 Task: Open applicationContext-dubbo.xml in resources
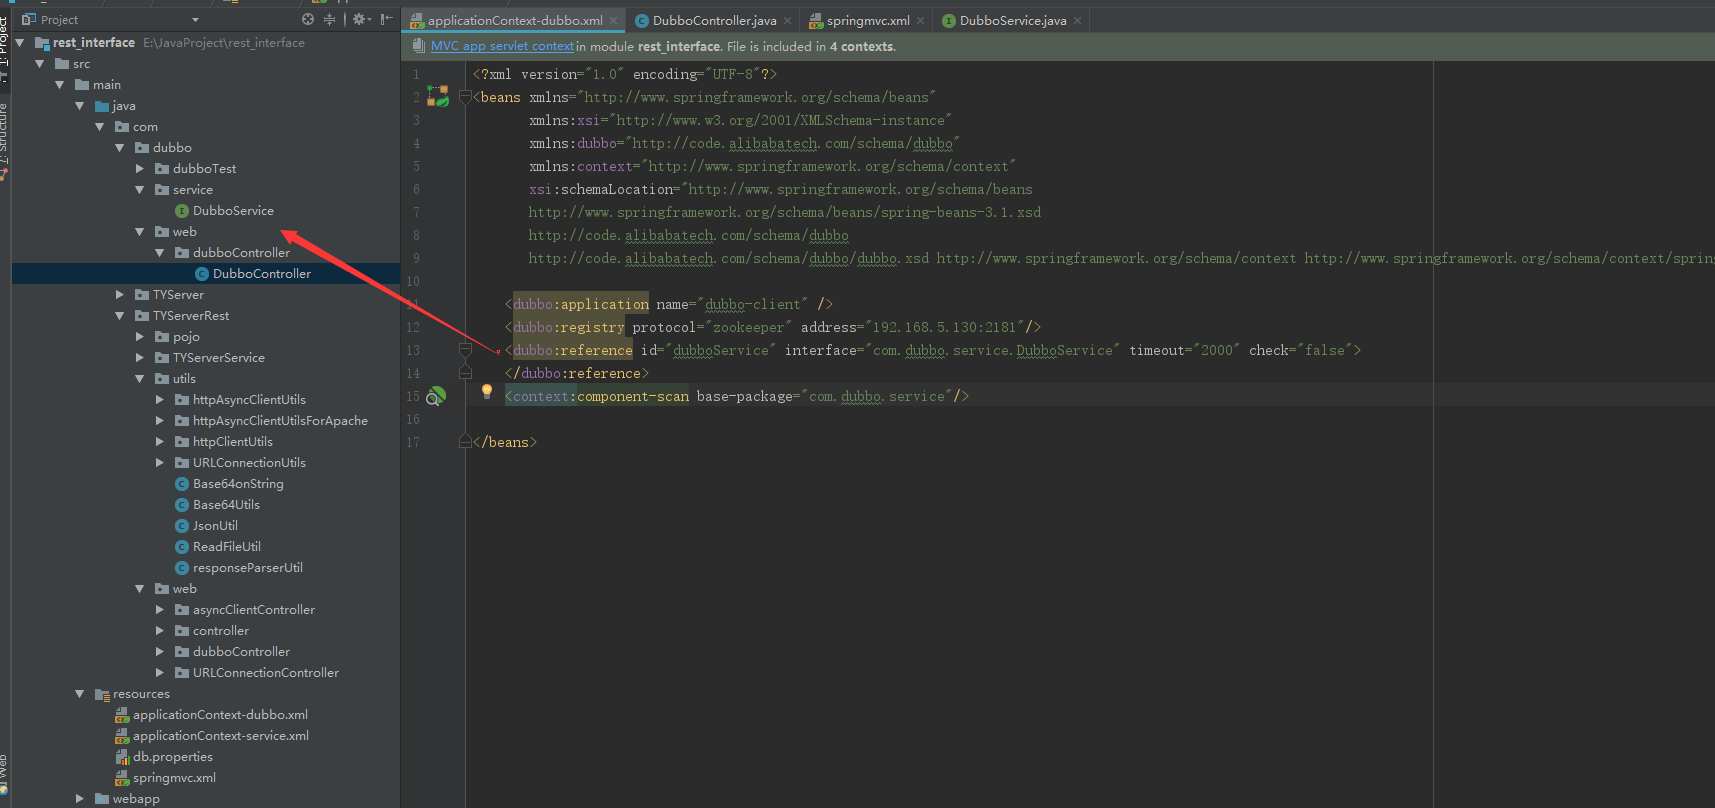coord(211,715)
